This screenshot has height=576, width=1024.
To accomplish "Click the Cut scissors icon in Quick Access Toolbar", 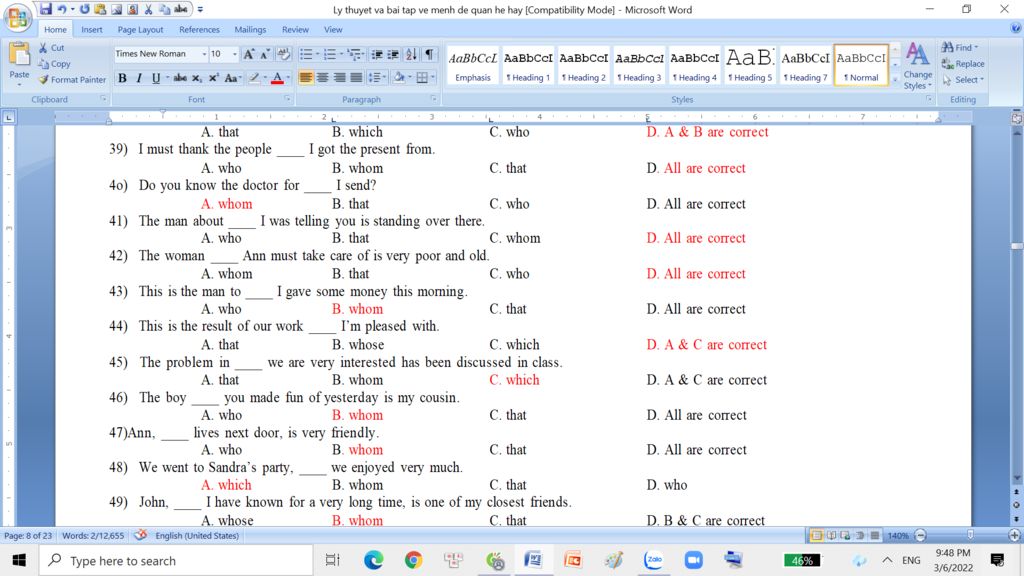I will click(149, 9).
